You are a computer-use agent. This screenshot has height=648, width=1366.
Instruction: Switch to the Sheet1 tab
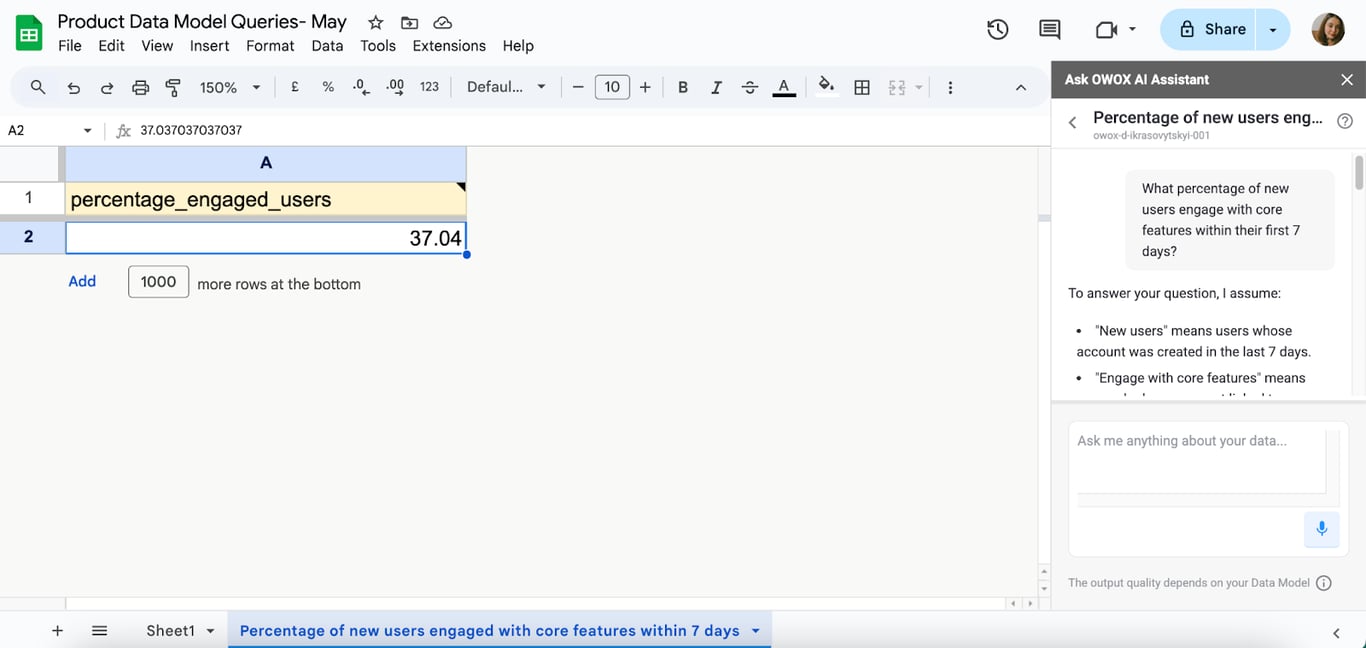170,631
